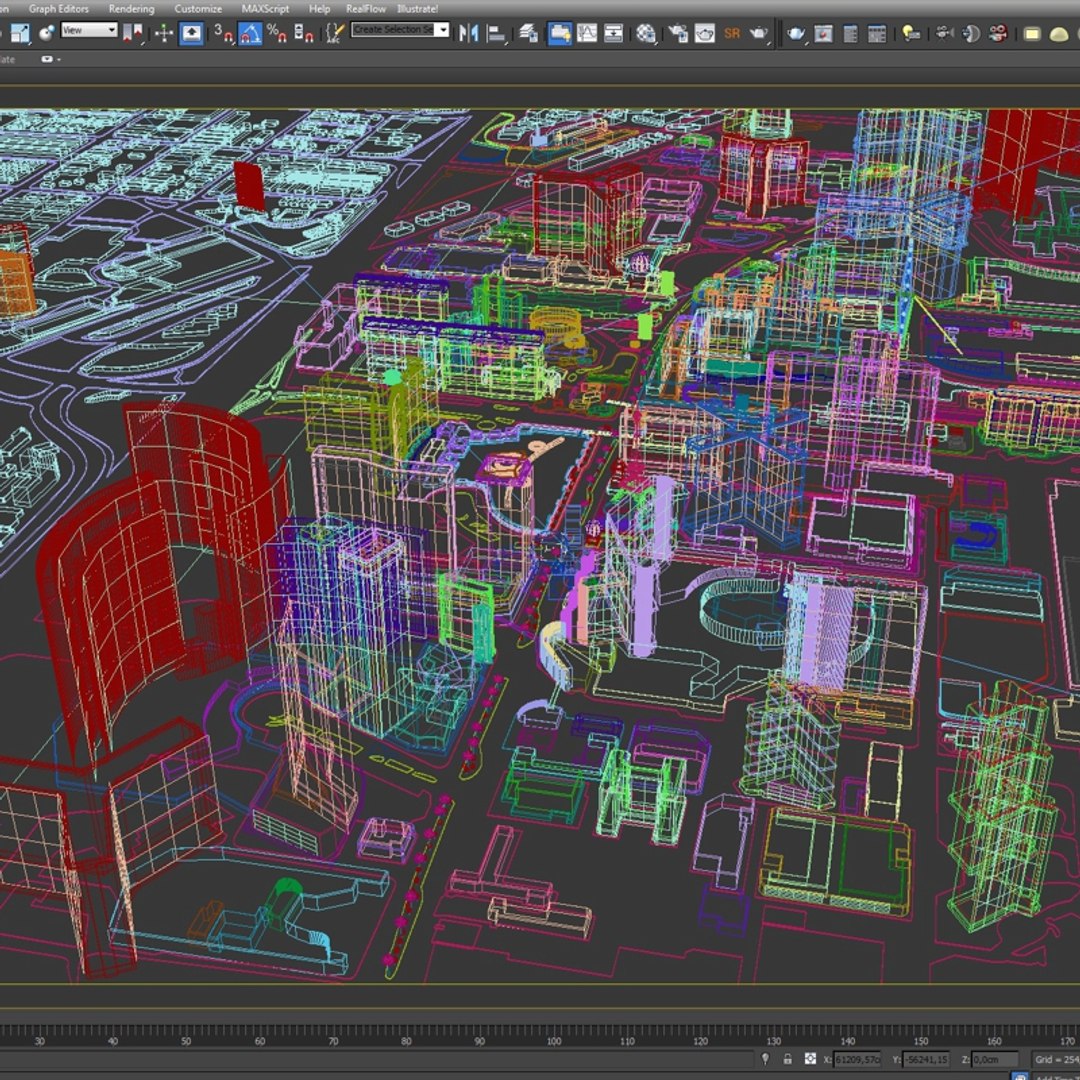Screen dimensions: 1080x1080
Task: Click the Use Pivot Point Center icon
Action: pos(132,32)
